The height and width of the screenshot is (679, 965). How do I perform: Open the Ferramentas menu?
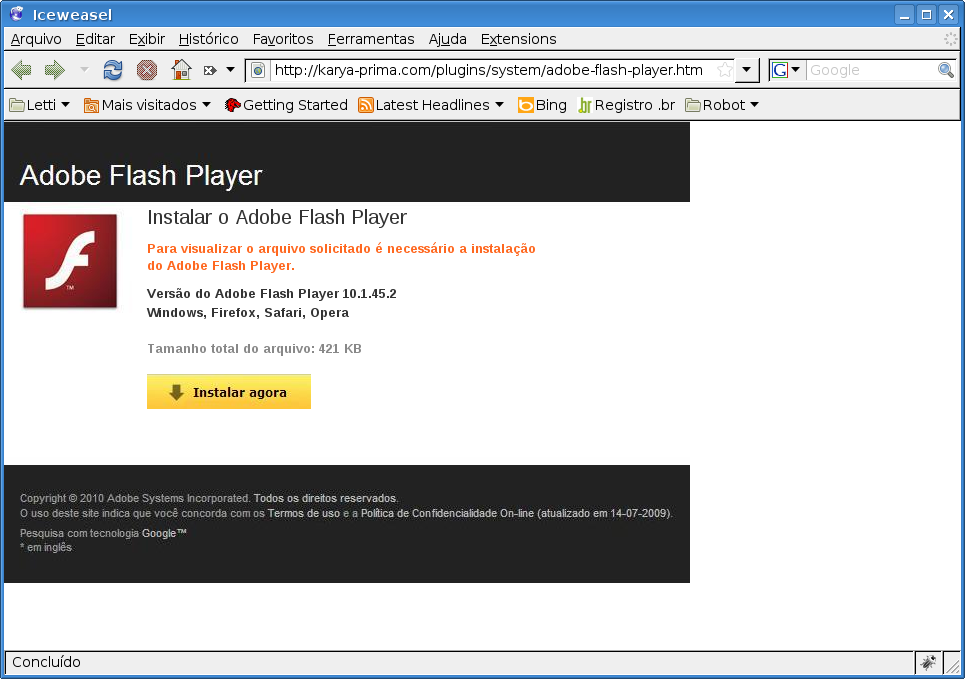click(371, 39)
